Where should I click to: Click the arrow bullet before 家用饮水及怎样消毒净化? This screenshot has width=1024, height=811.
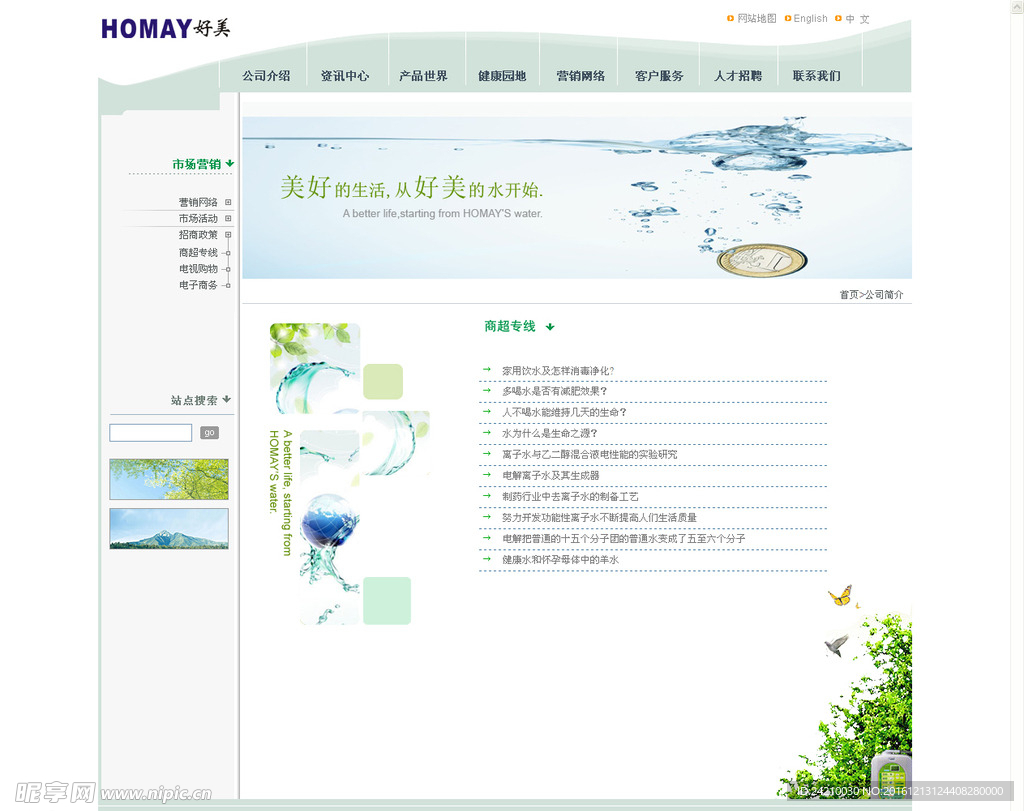(487, 370)
